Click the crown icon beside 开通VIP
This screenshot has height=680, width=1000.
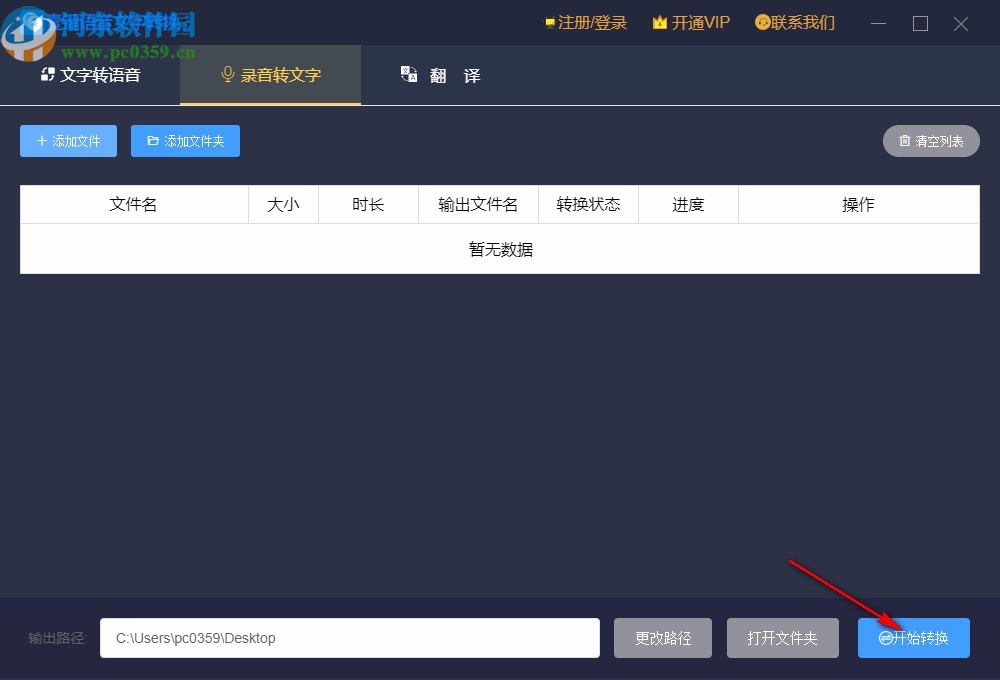click(x=660, y=22)
